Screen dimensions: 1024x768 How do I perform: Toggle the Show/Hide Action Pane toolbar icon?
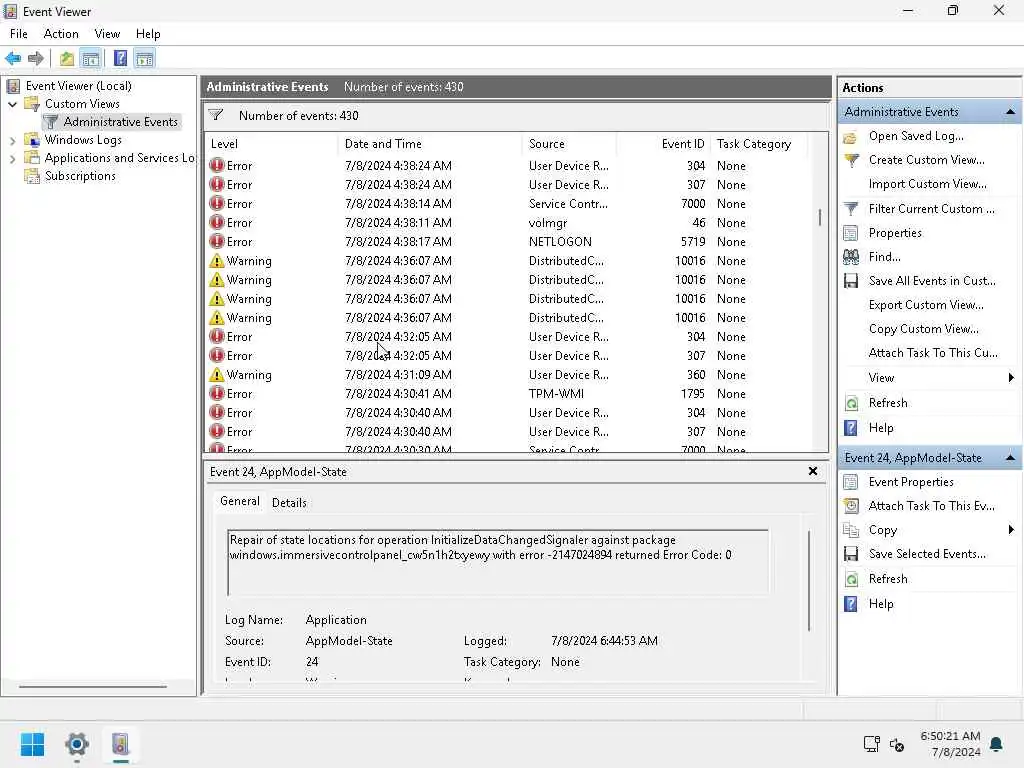(144, 59)
